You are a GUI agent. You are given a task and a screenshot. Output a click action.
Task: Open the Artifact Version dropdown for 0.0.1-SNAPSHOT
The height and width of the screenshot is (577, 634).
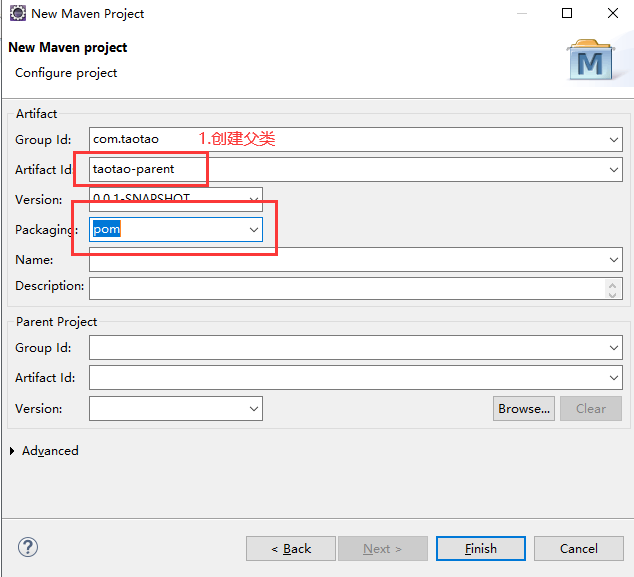(254, 199)
